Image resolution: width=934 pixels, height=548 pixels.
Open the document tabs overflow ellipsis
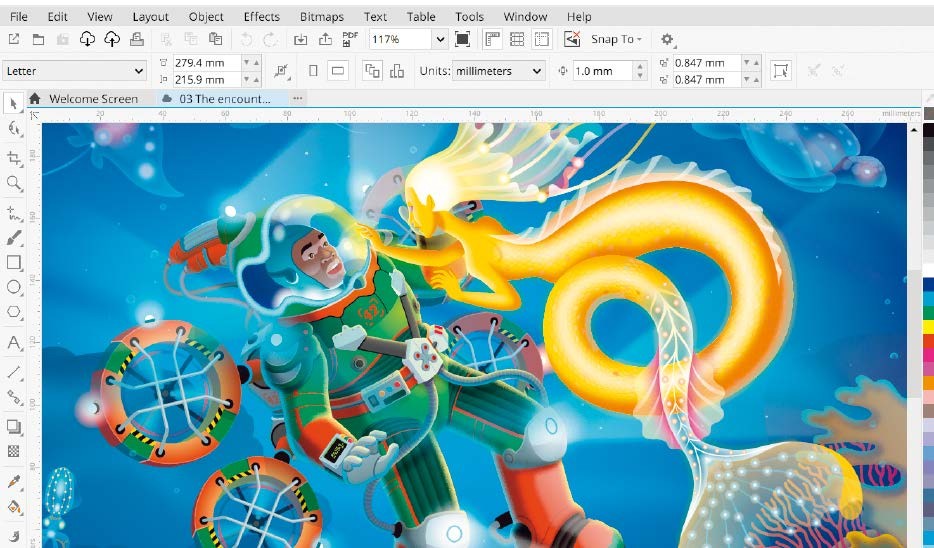coord(298,98)
